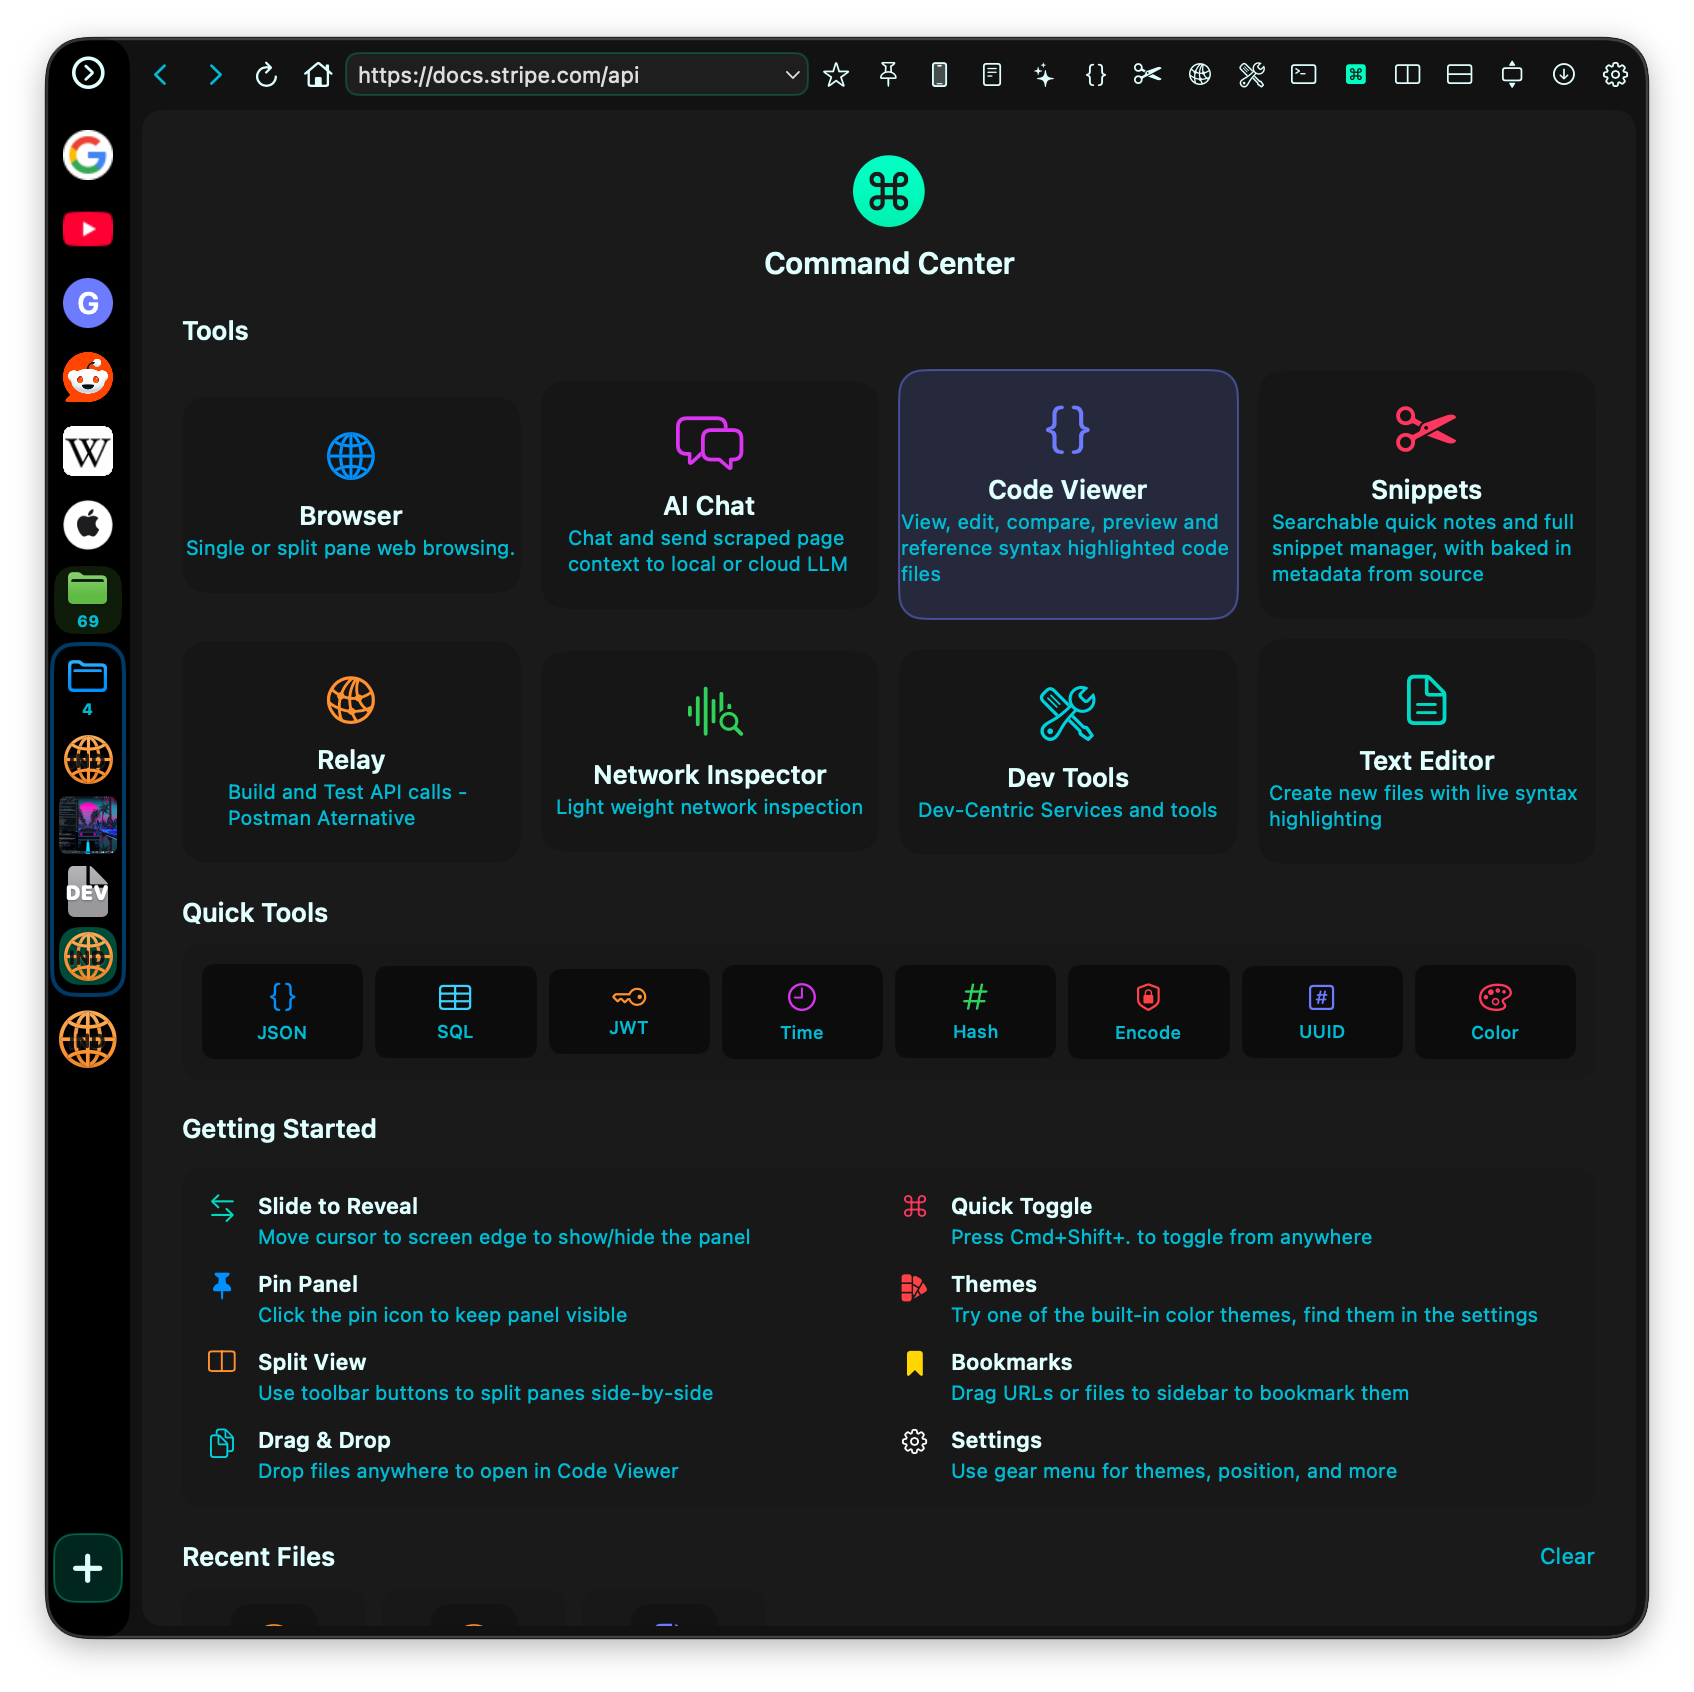Toggle the pin panel icon in toolbar
This screenshot has height=1692, width=1694.
888,74
